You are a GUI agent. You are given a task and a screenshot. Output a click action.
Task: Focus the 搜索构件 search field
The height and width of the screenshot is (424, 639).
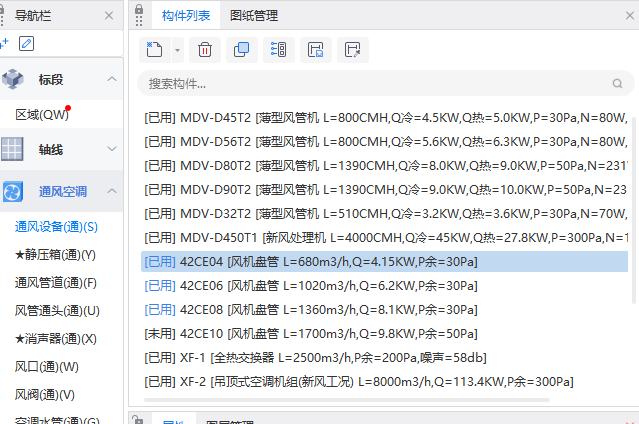point(386,84)
